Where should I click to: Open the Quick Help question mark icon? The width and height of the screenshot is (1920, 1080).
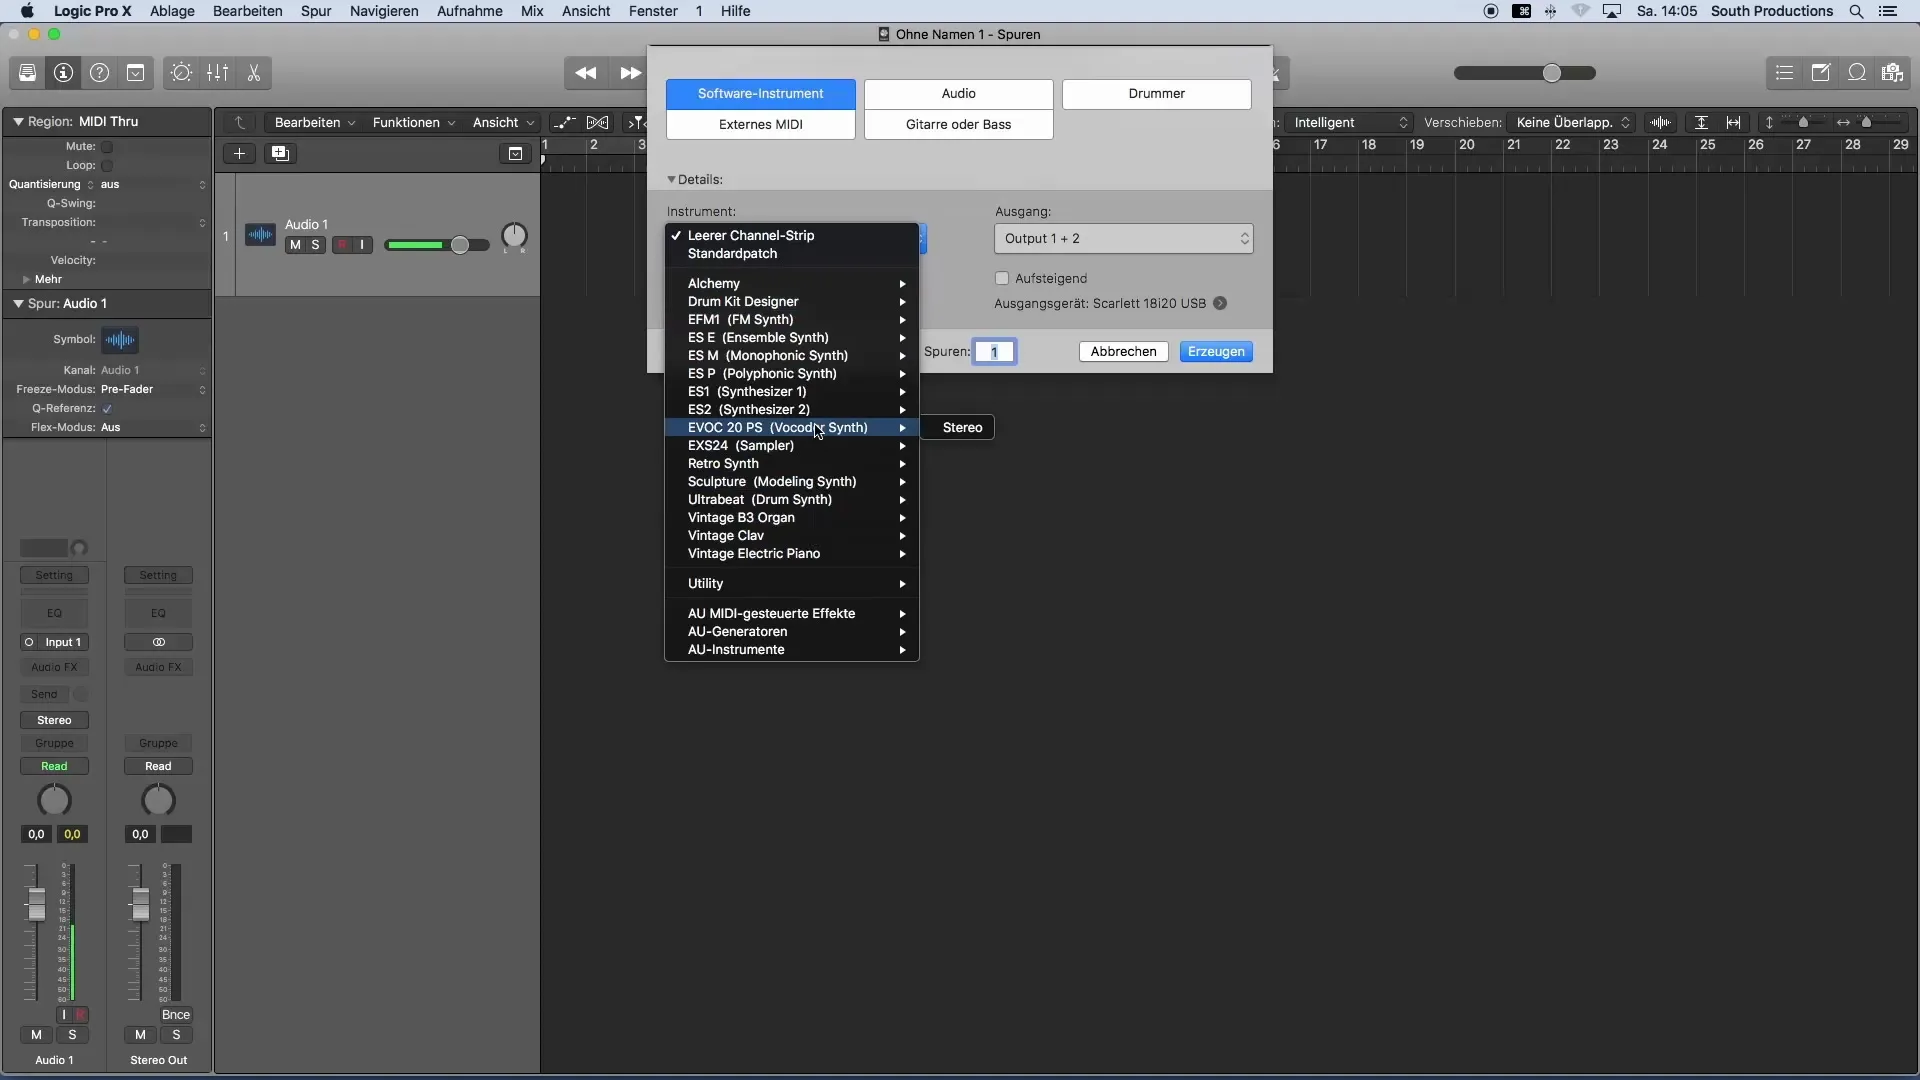pyautogui.click(x=99, y=73)
